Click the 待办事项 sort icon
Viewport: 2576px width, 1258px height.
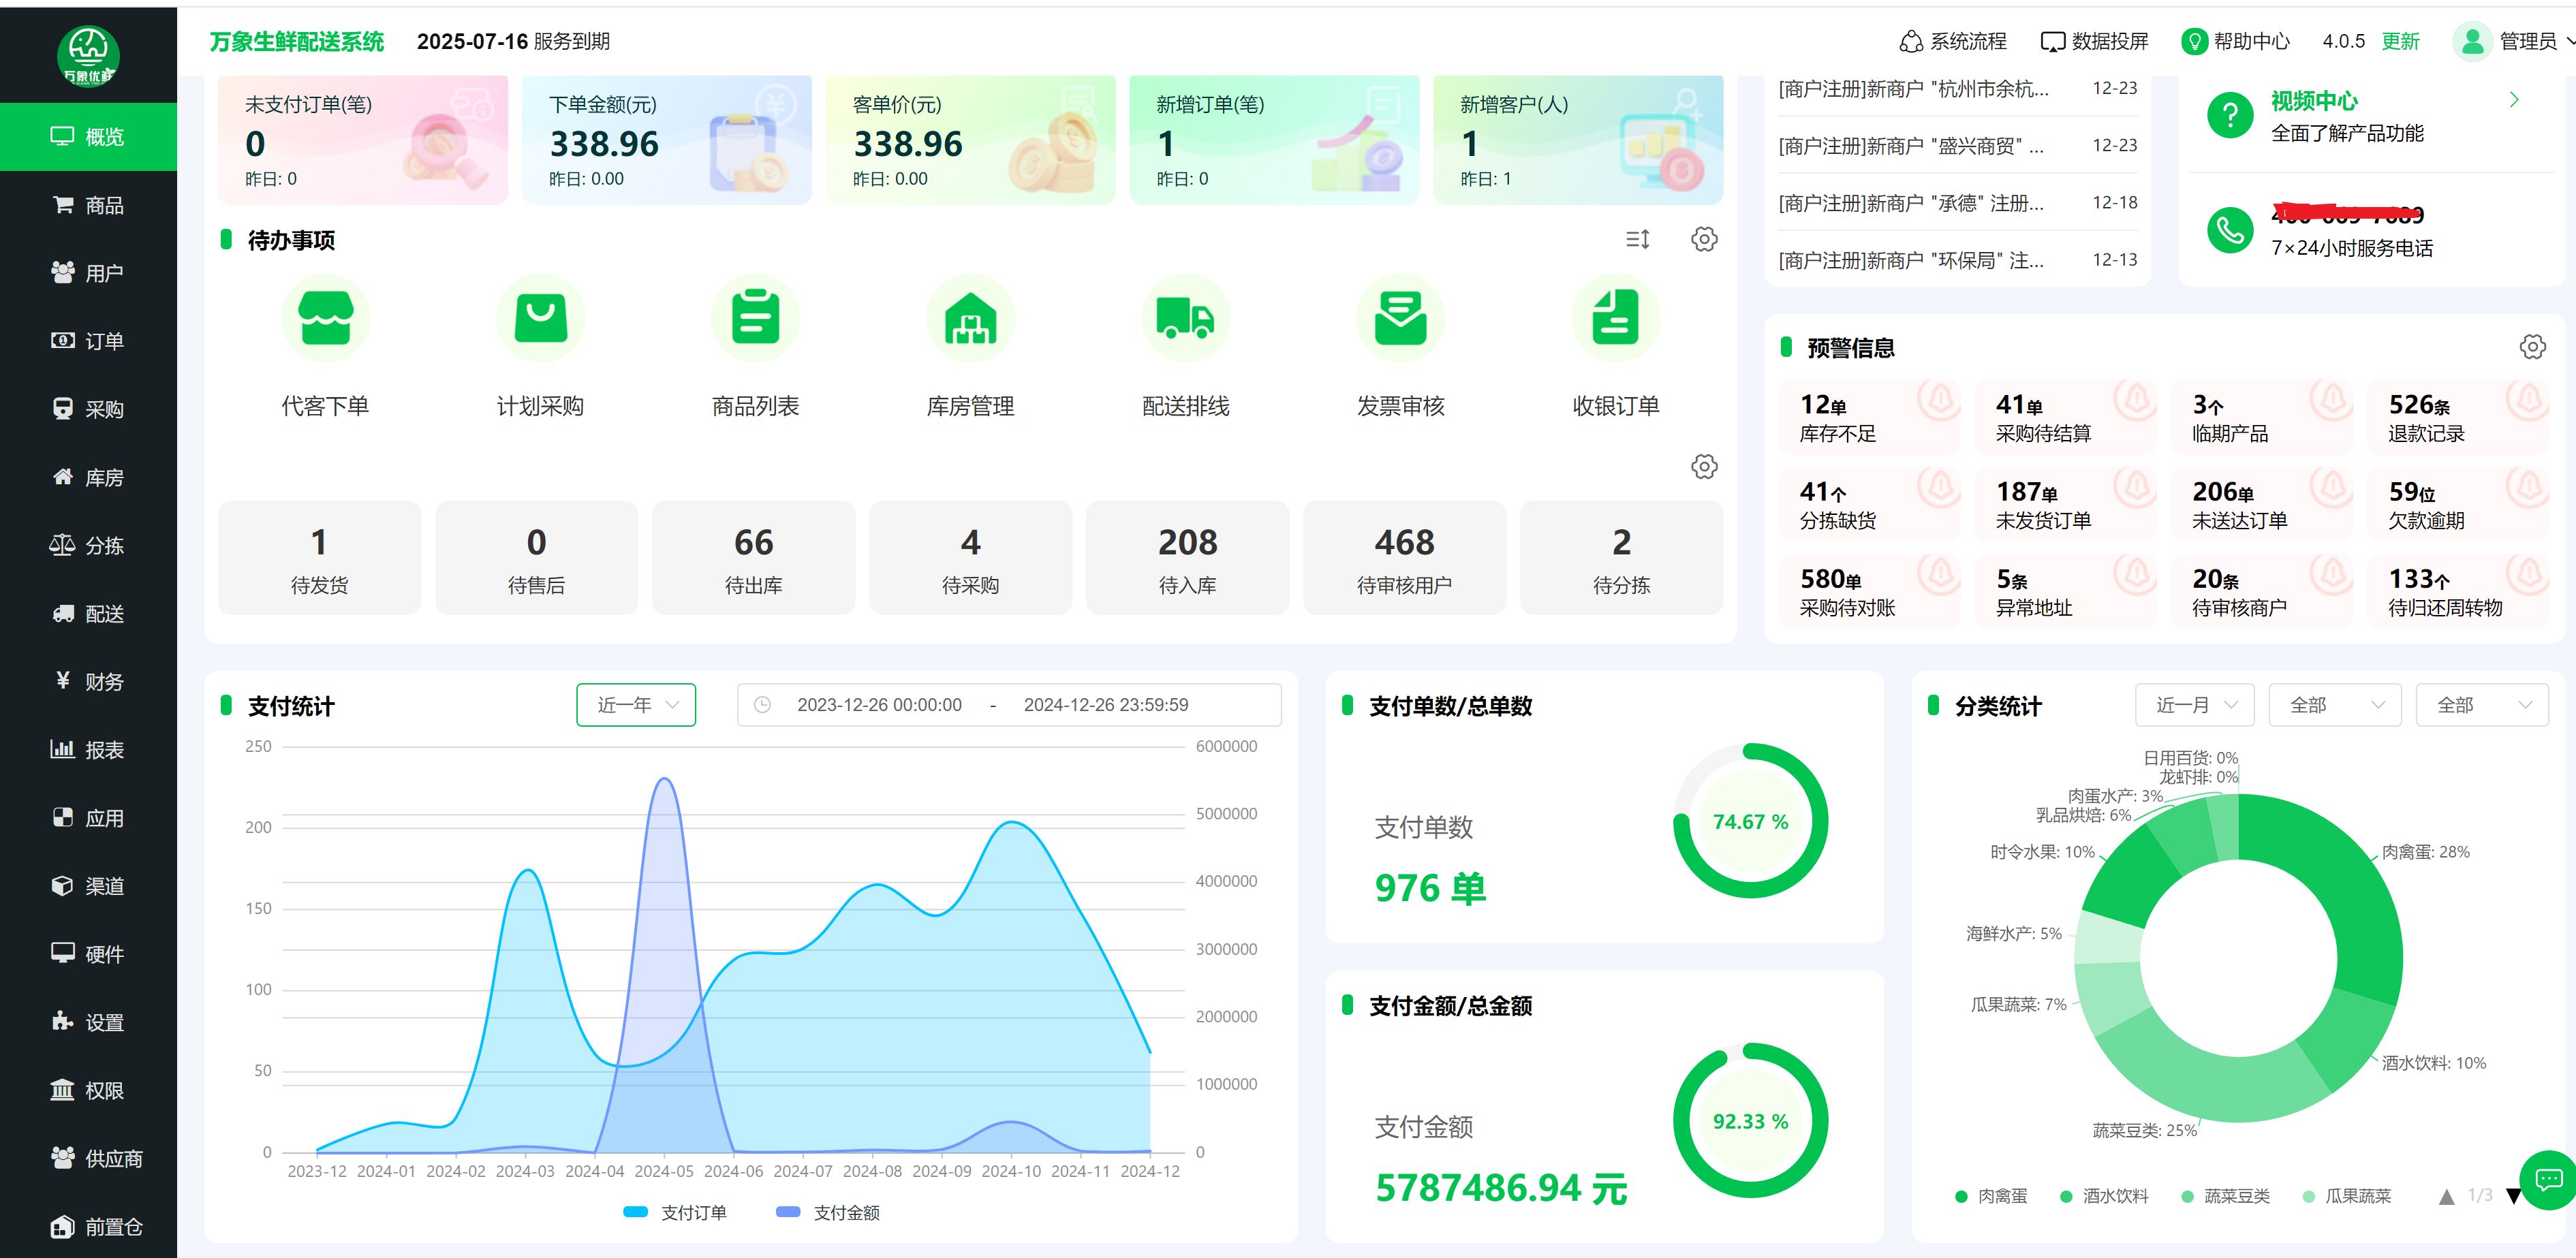point(1637,239)
